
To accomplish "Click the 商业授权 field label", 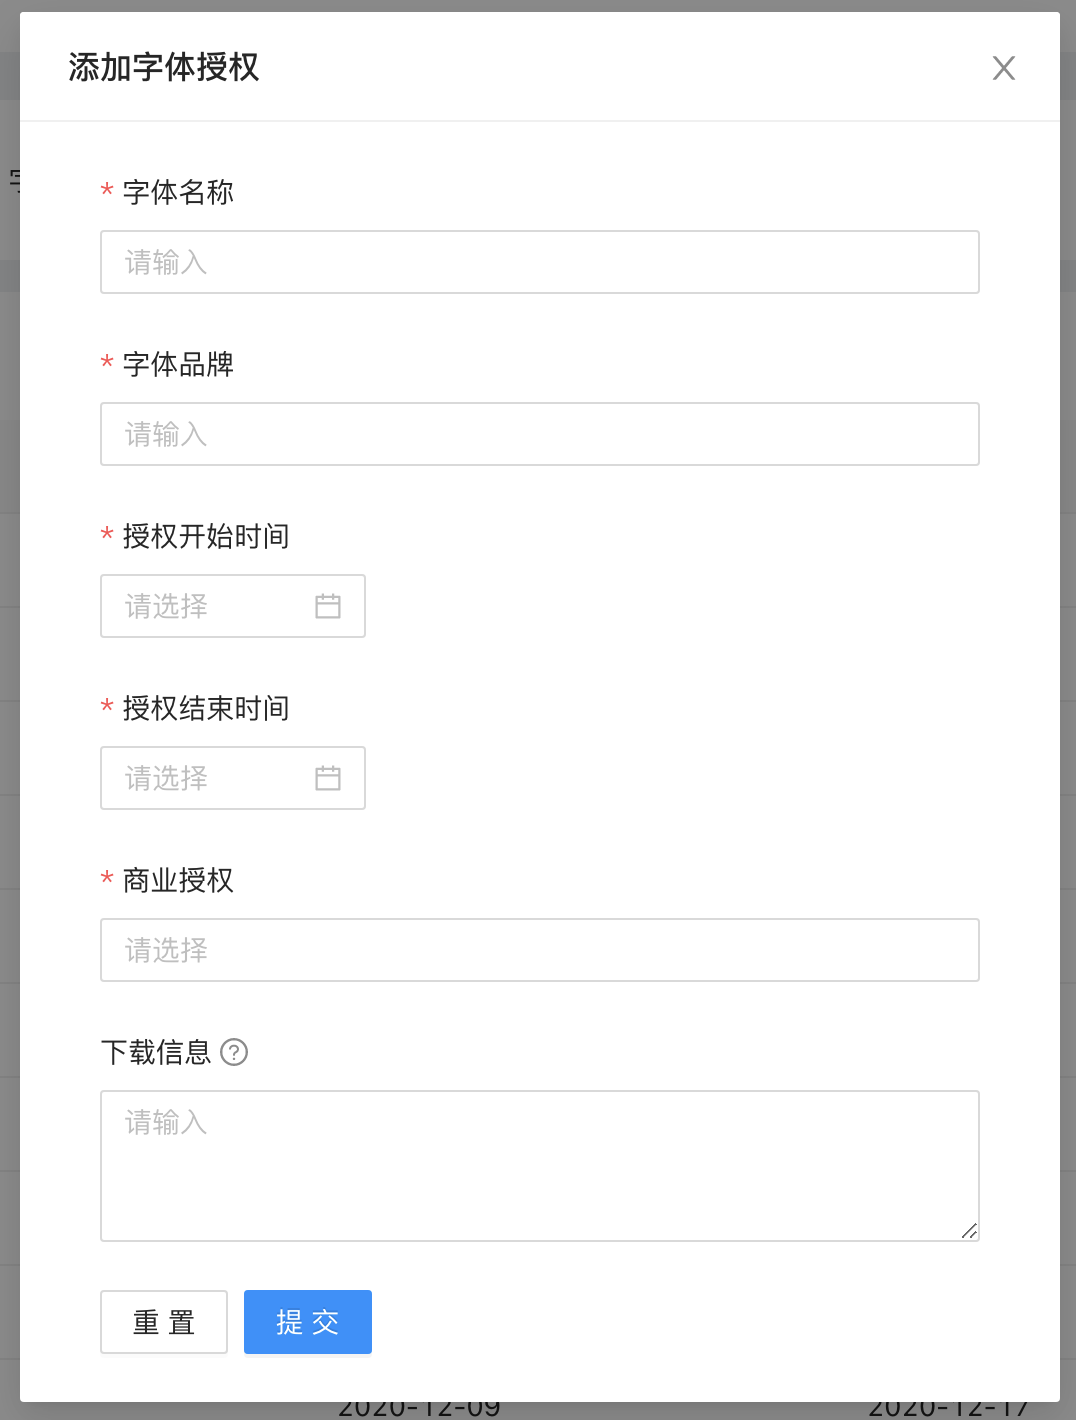I will 178,880.
